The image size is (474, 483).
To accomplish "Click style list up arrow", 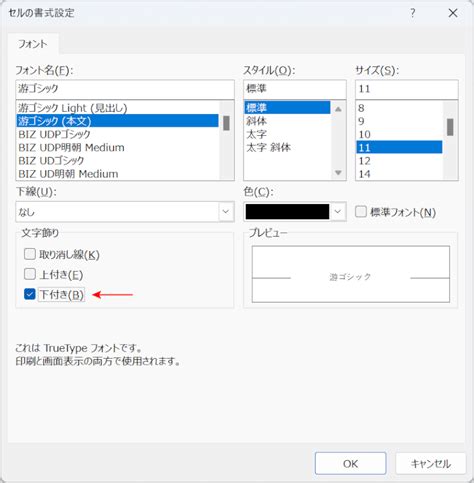I will [x=338, y=109].
